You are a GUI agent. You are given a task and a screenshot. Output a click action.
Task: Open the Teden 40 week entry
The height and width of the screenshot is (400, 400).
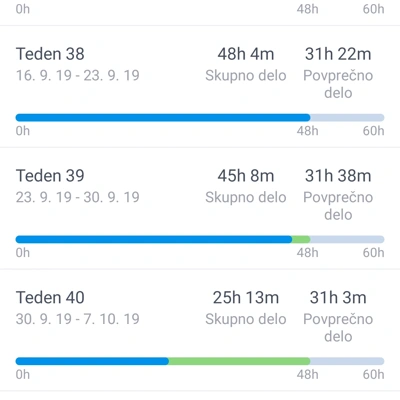pos(200,330)
